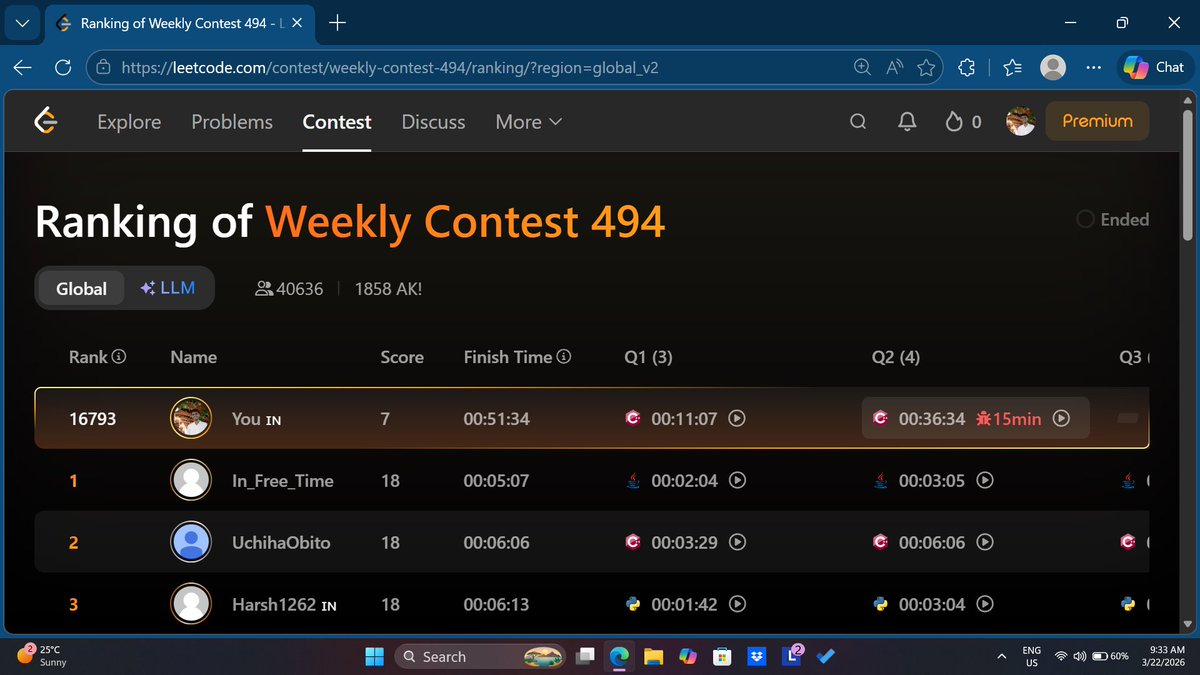Click the site search magnifier icon
1200x675 pixels.
tap(857, 122)
